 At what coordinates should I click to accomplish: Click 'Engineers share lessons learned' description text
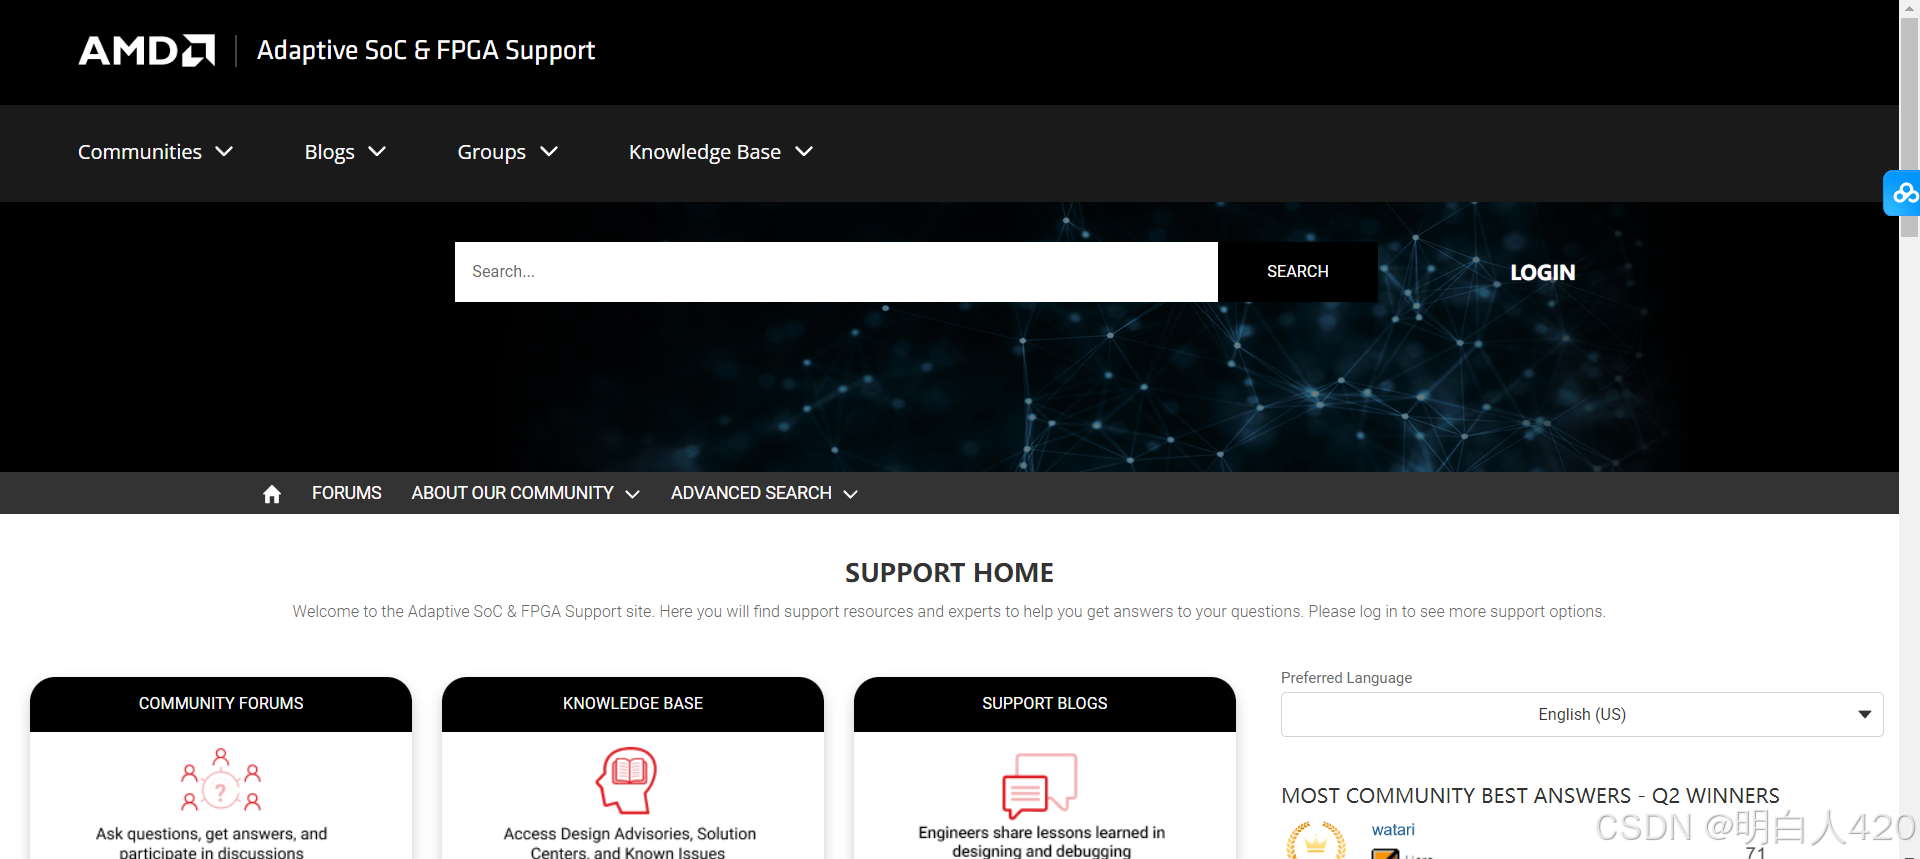coord(1041,841)
